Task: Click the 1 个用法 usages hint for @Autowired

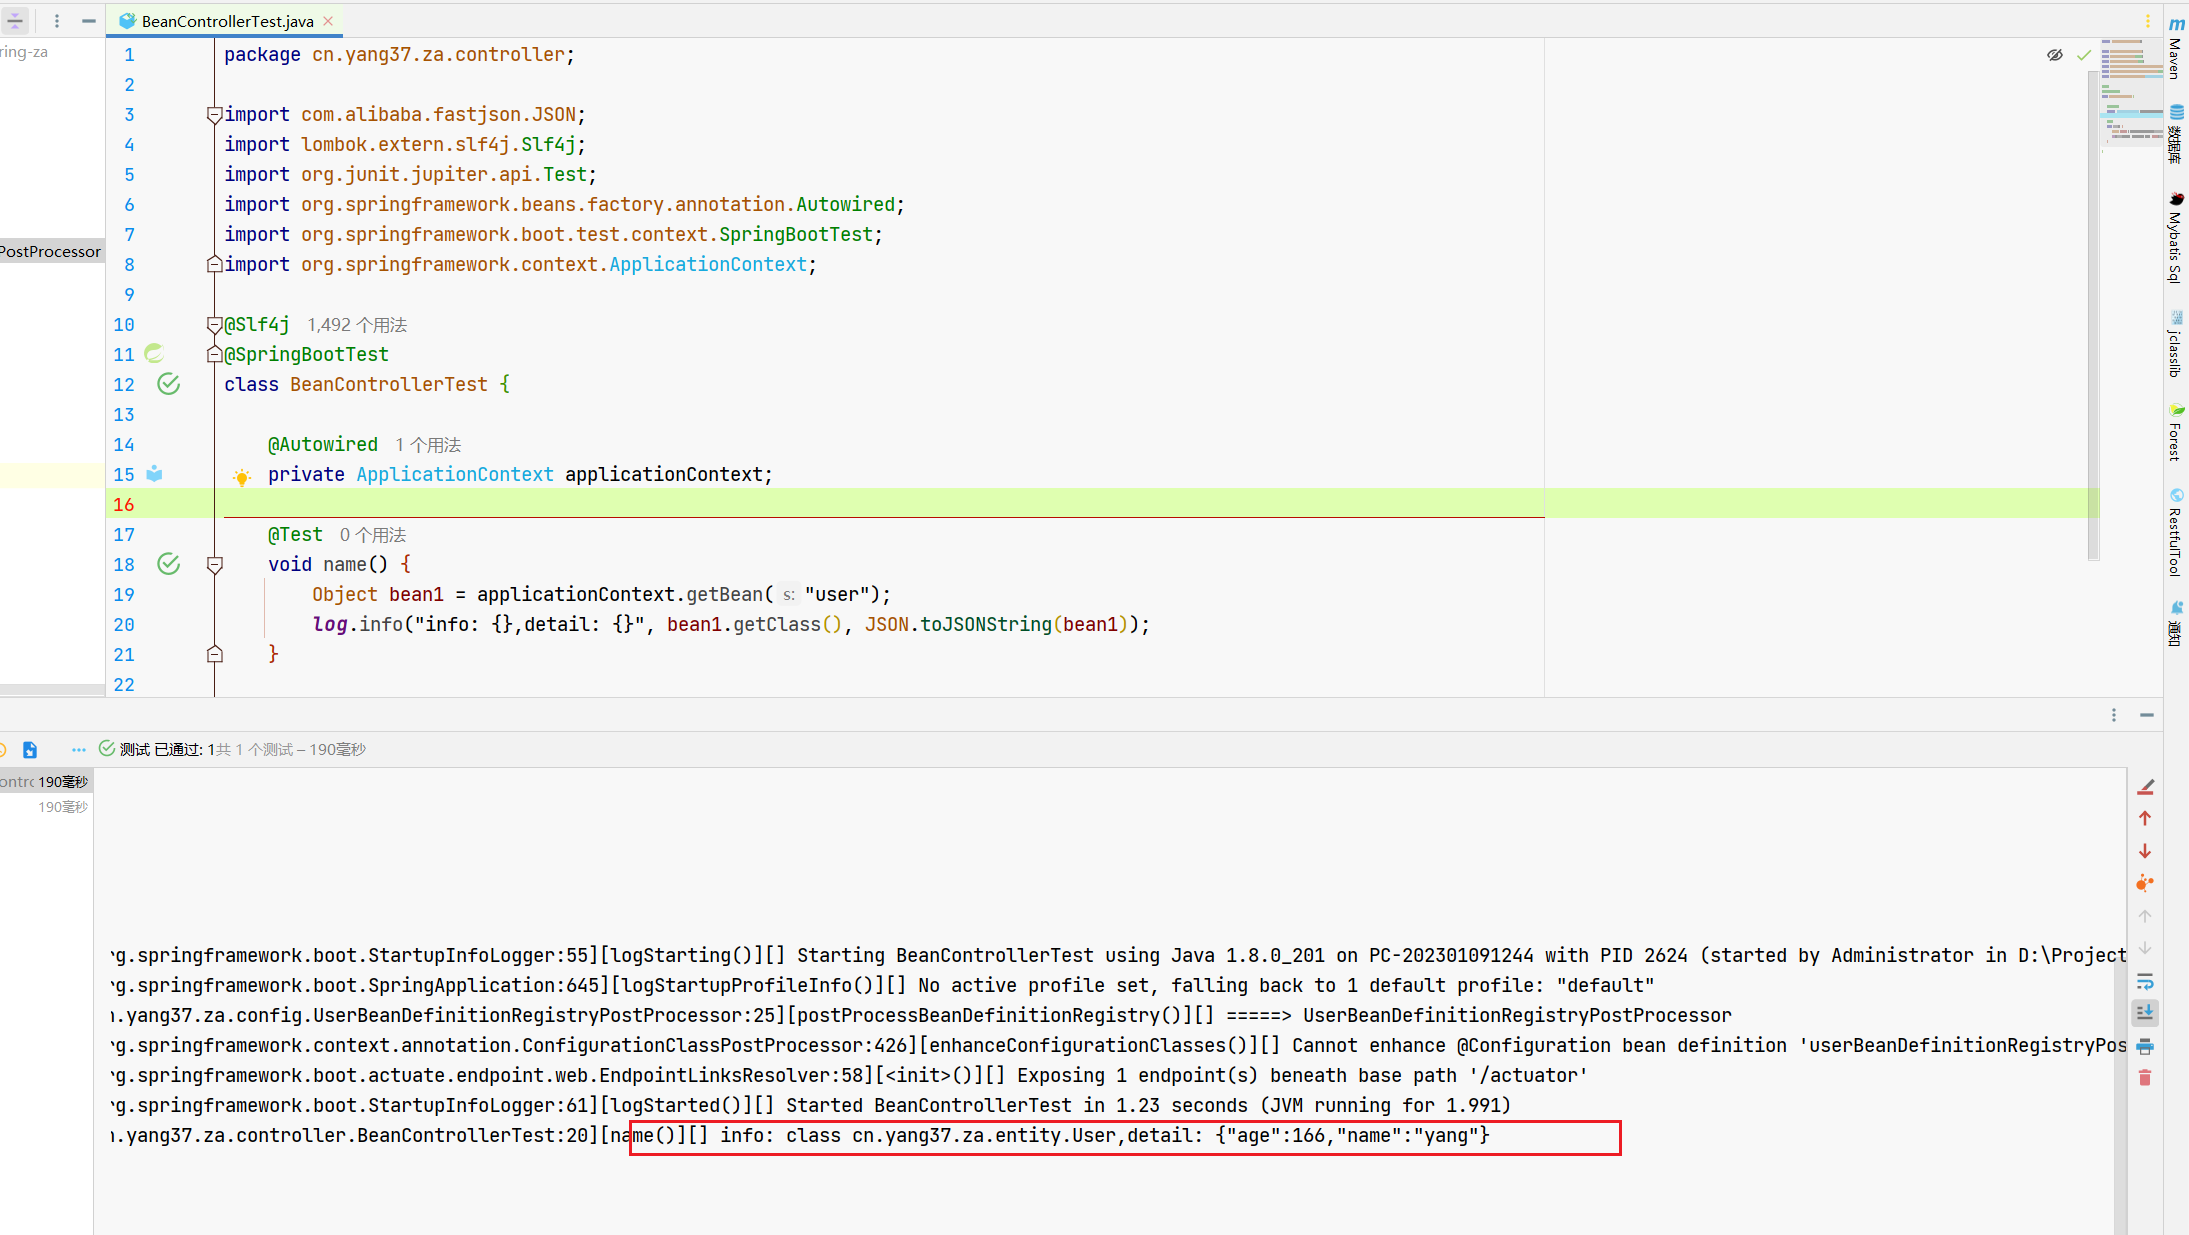Action: 428,445
